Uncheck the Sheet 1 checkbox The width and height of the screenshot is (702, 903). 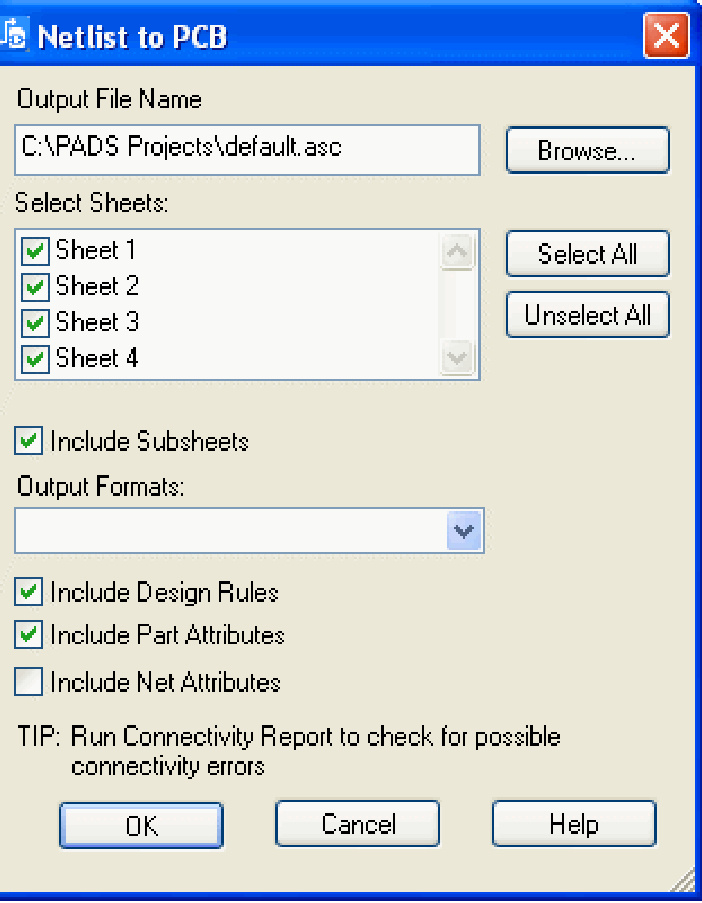coord(36,251)
